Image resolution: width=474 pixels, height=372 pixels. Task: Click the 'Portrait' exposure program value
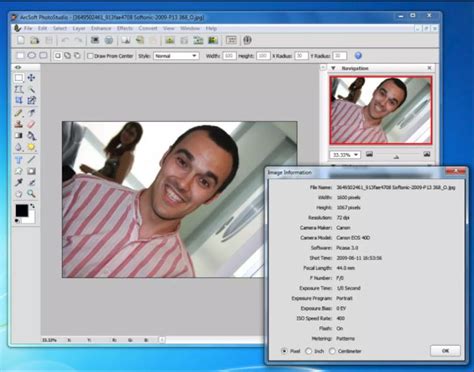click(344, 298)
